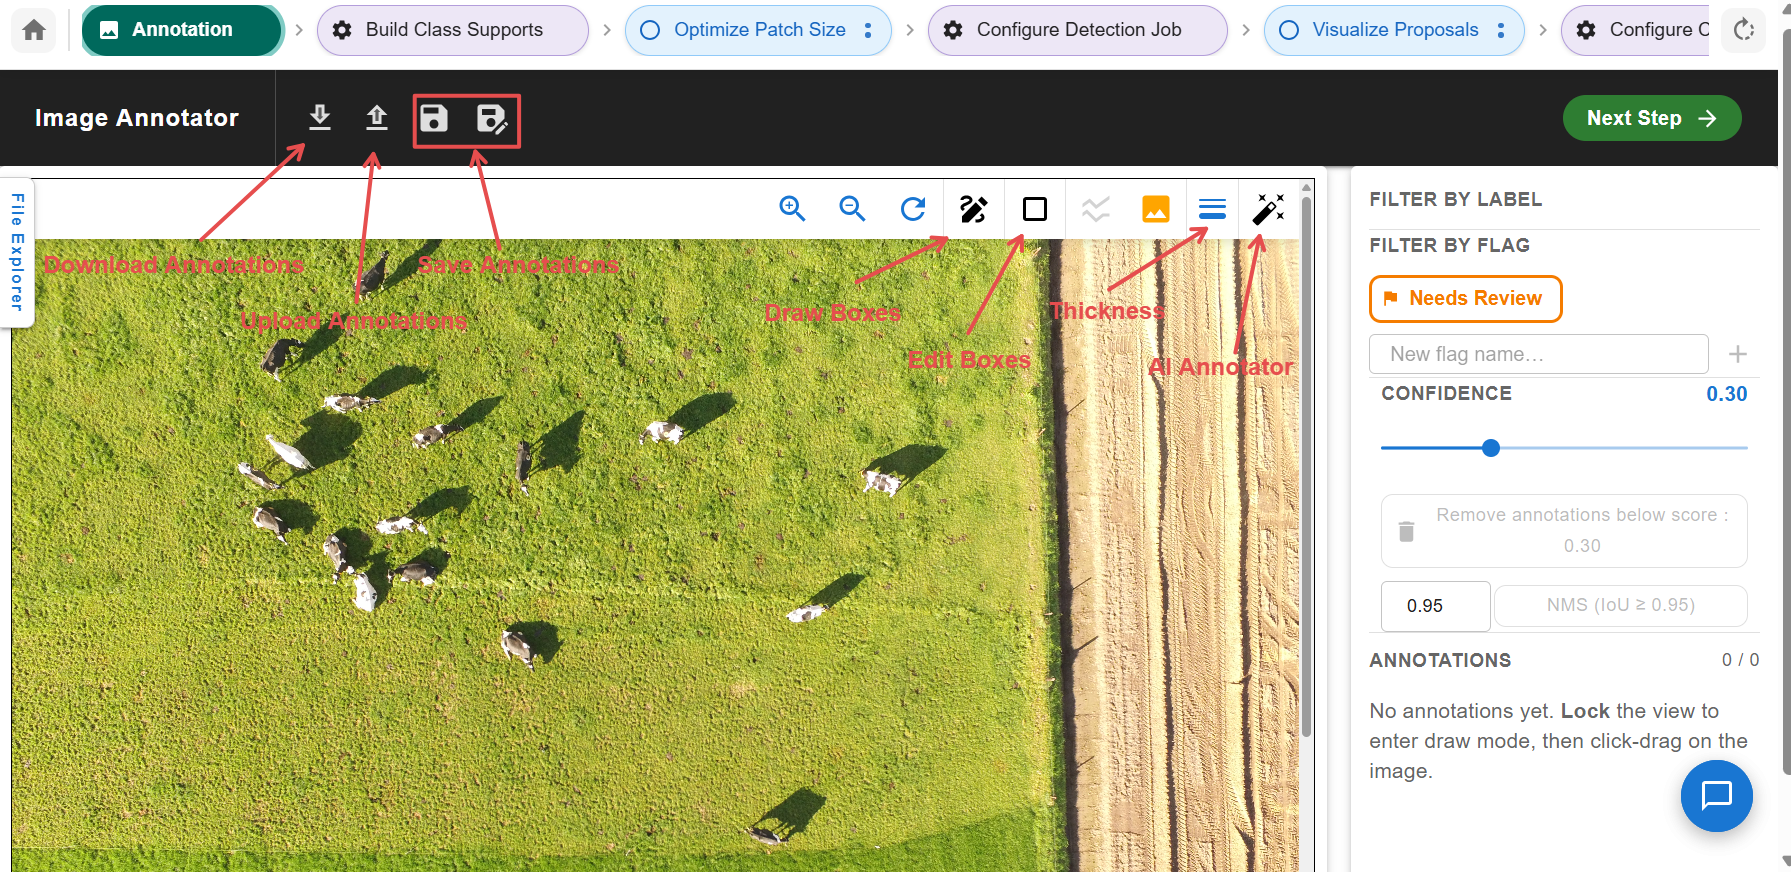Click the save-as annotations icon with pencil

491,119
